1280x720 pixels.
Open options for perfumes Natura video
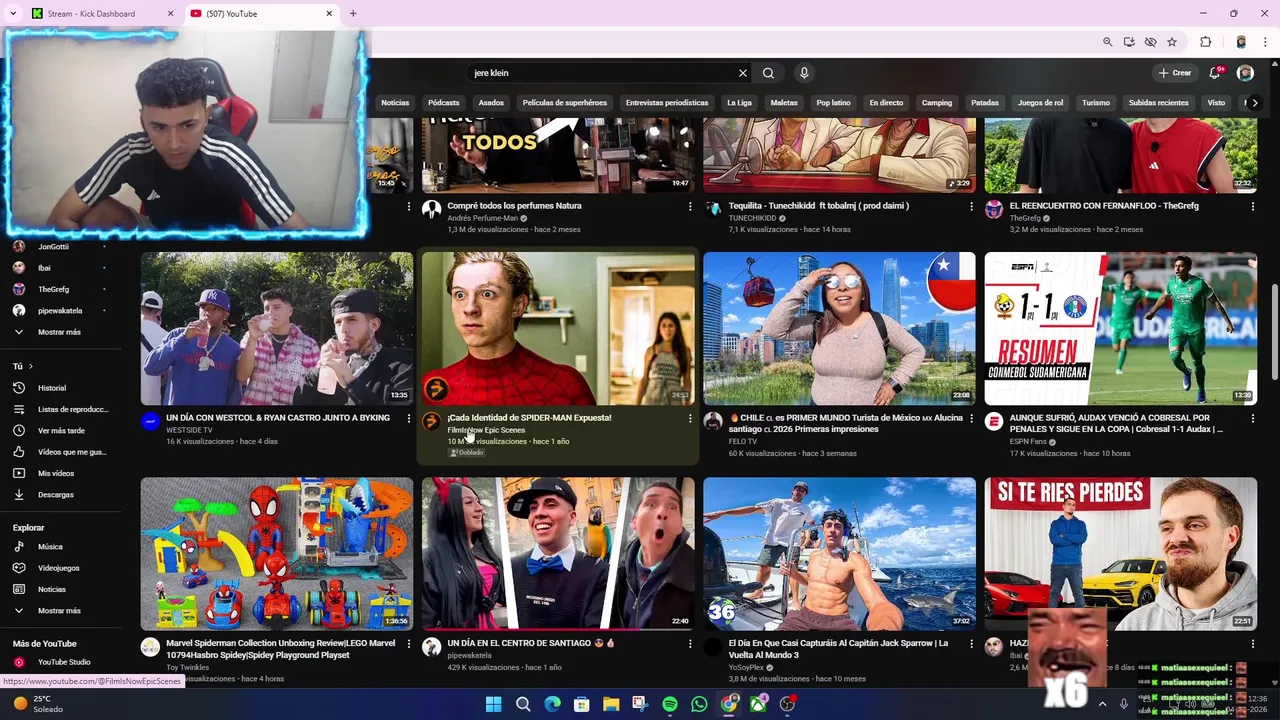click(x=690, y=206)
